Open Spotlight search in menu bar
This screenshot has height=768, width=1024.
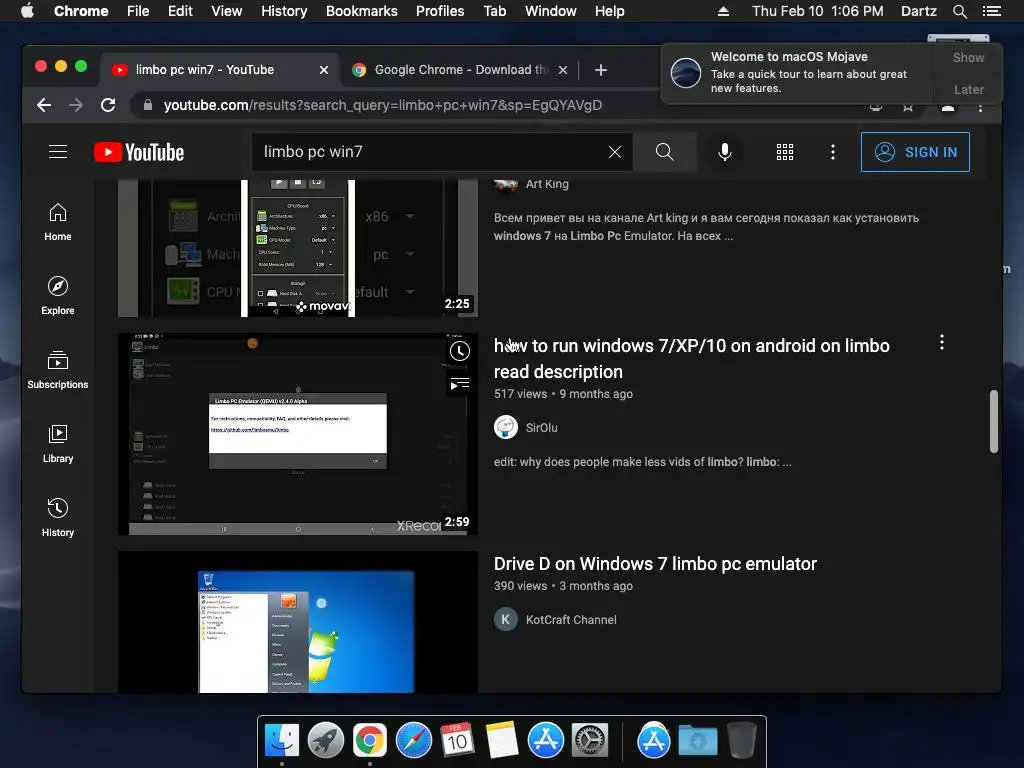(x=959, y=11)
